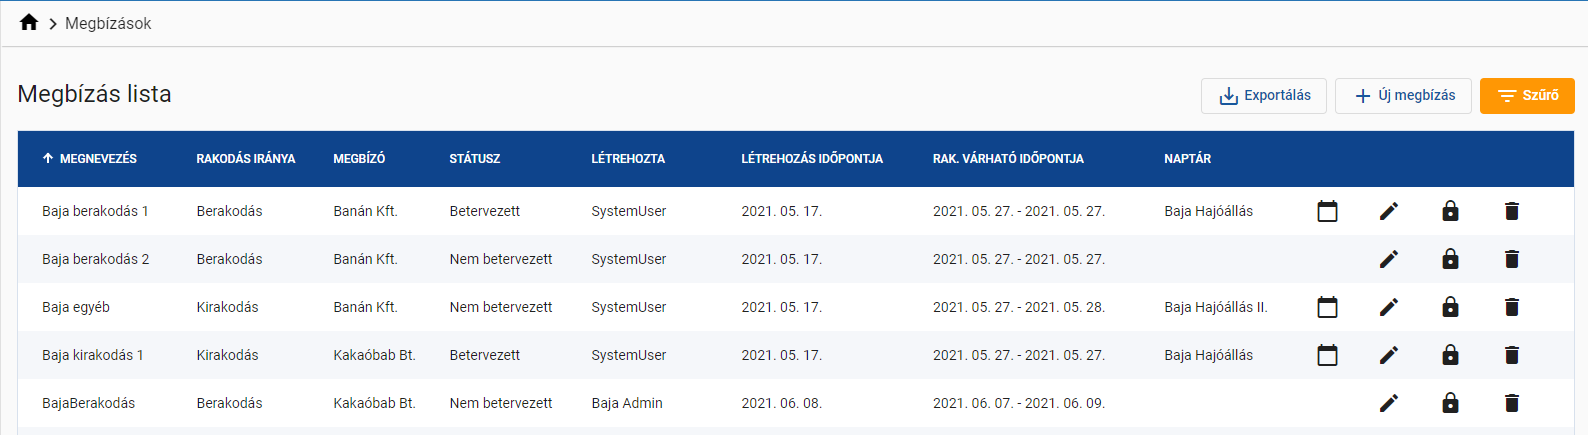This screenshot has height=435, width=1588.
Task: Open the Szűrő filter panel
Action: (x=1526, y=96)
